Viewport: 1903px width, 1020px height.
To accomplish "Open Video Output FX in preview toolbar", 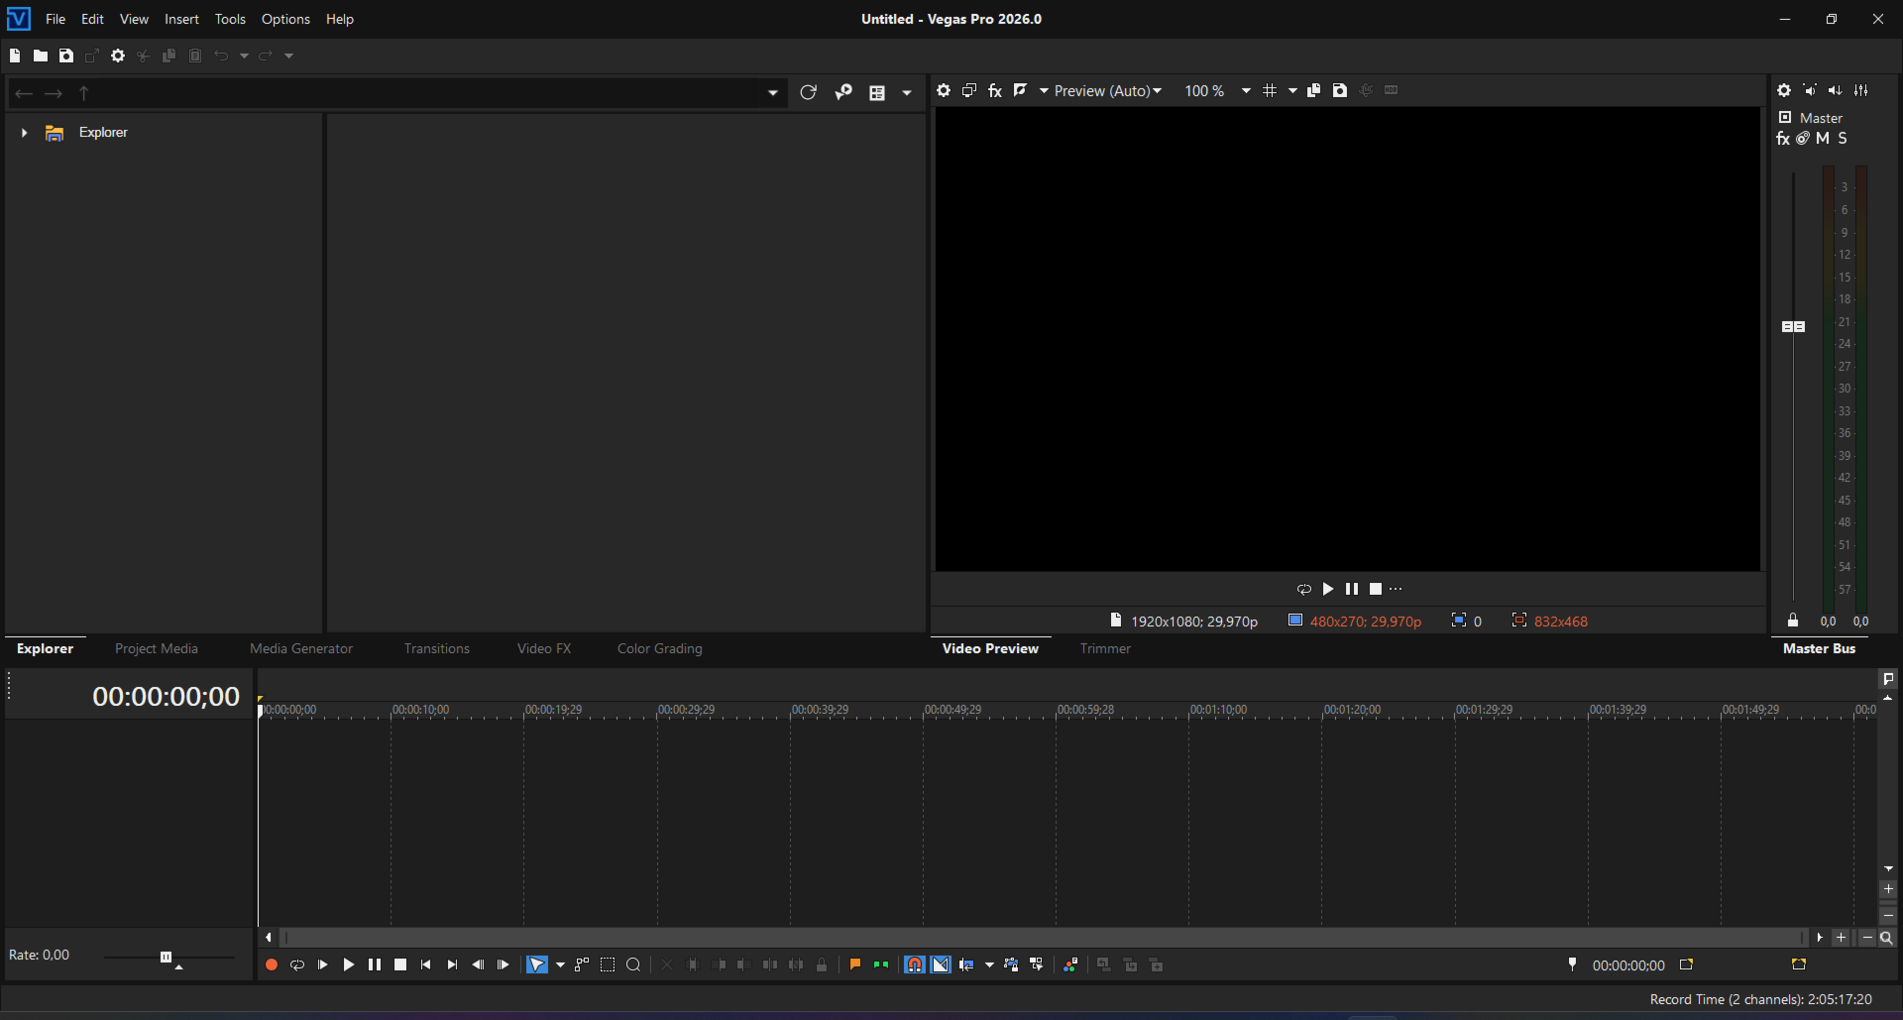I will pos(995,91).
